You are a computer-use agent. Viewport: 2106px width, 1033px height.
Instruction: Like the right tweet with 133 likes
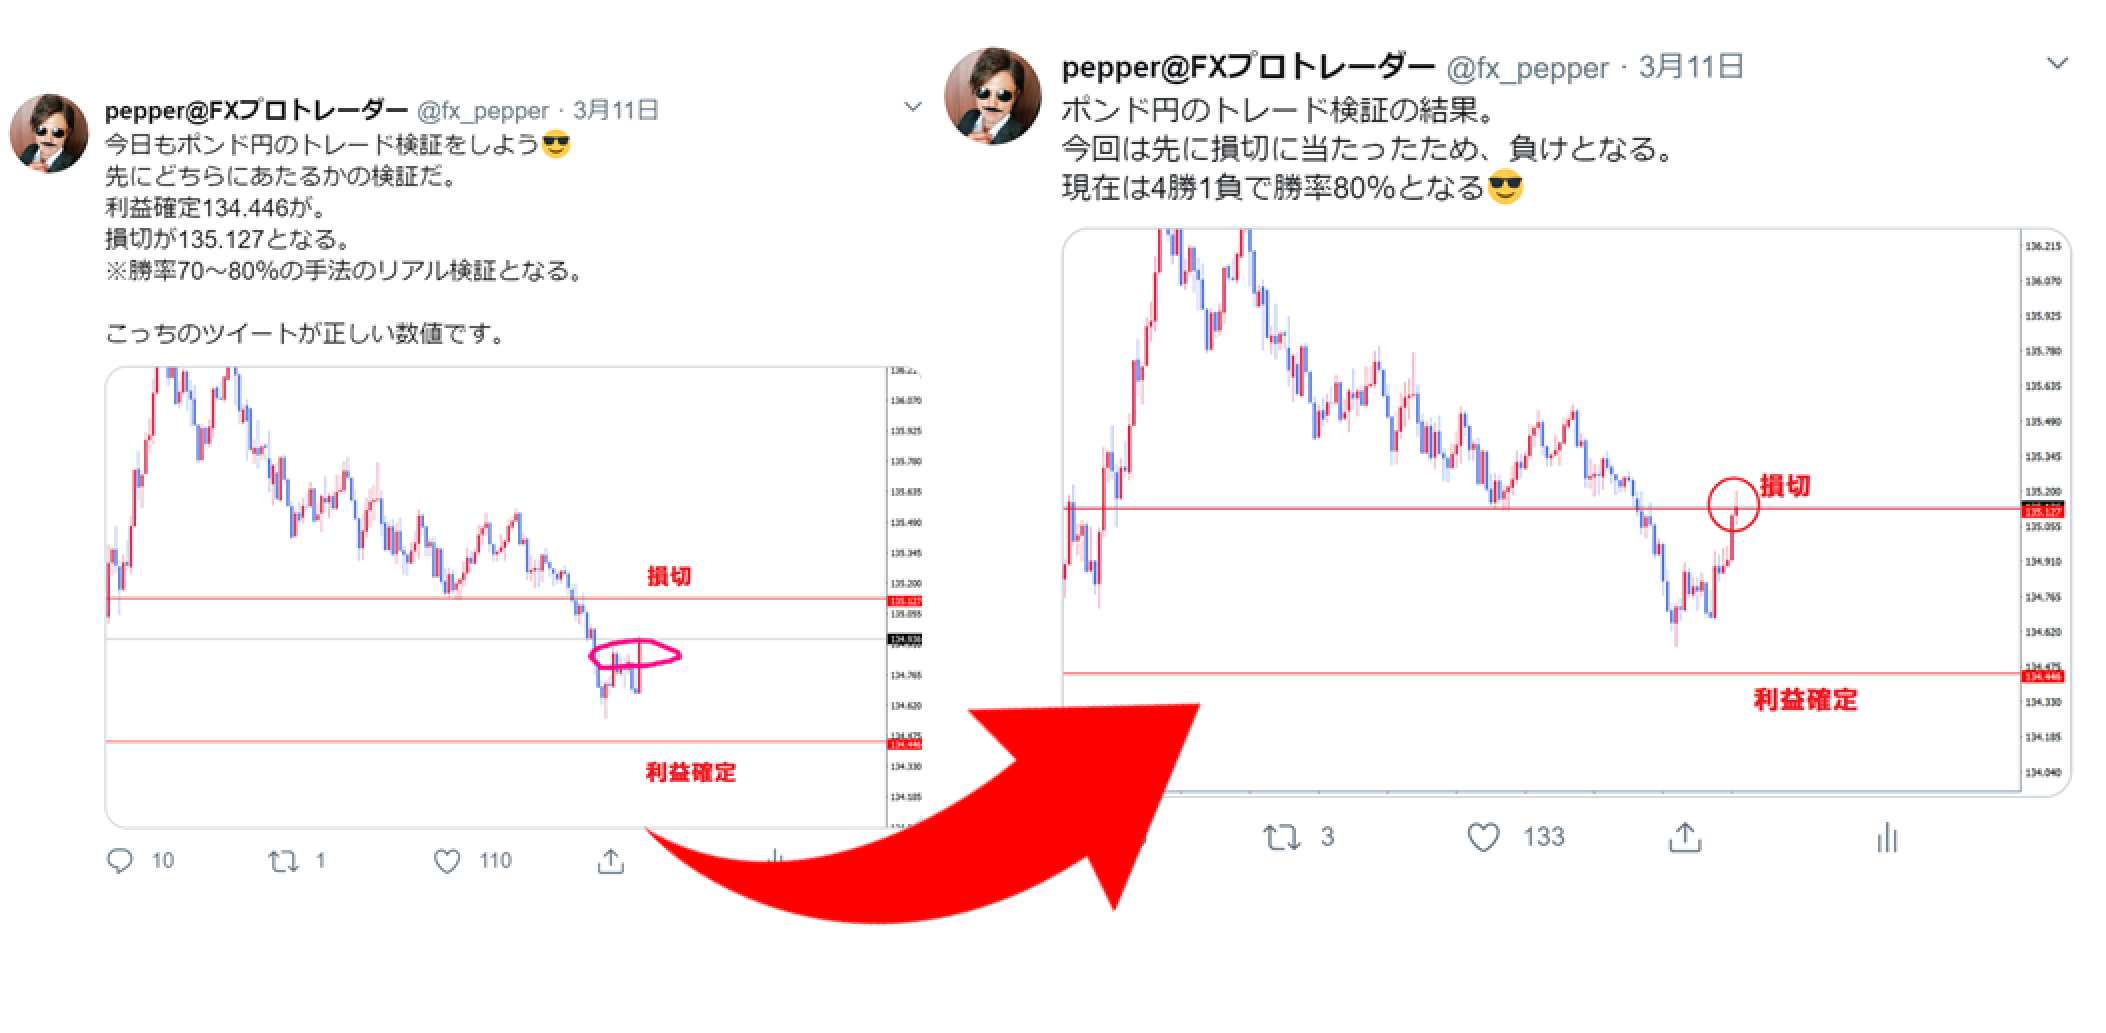[1483, 837]
